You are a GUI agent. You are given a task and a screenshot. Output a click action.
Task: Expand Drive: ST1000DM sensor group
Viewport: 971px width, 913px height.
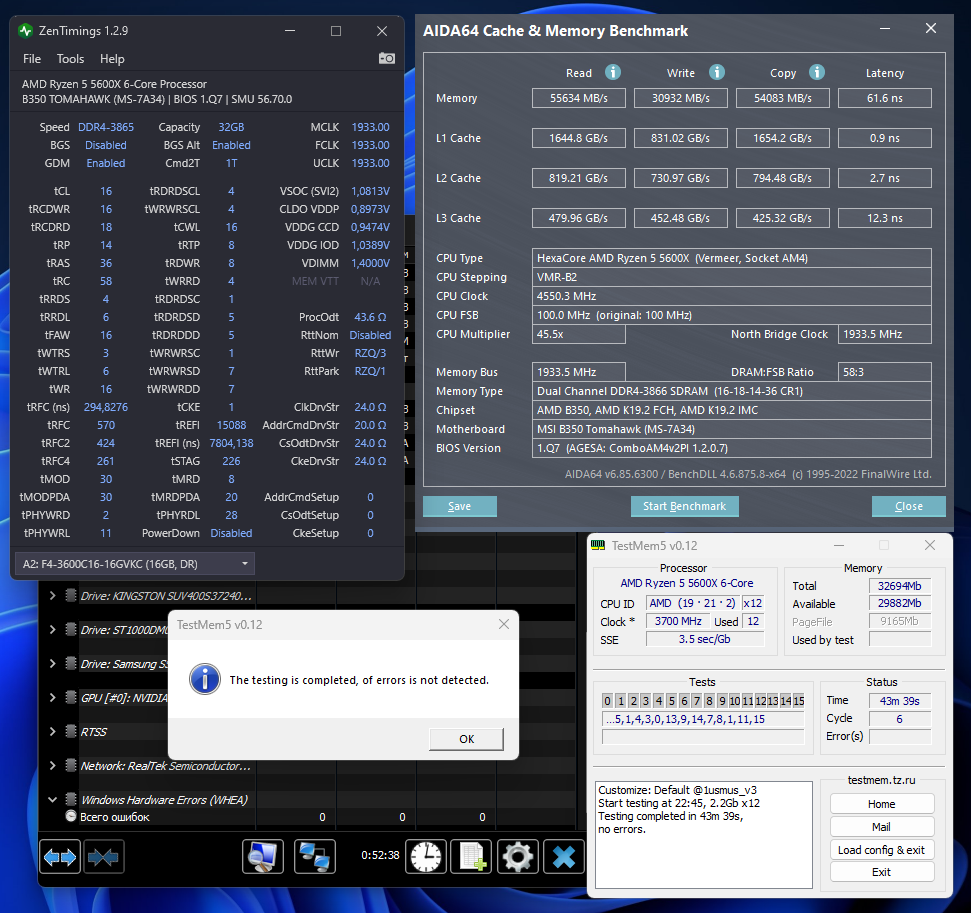pyautogui.click(x=53, y=630)
